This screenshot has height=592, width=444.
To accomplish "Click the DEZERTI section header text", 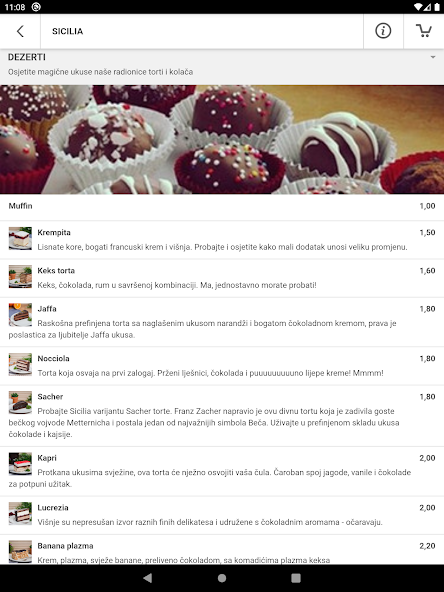I will (x=27, y=57).
